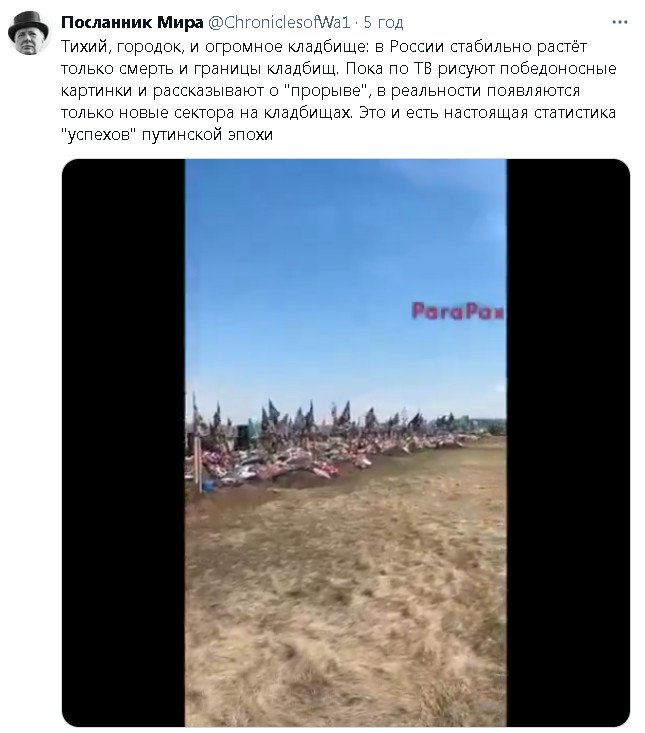
Task: Open the top-hat profile avatar
Action: 29,33
